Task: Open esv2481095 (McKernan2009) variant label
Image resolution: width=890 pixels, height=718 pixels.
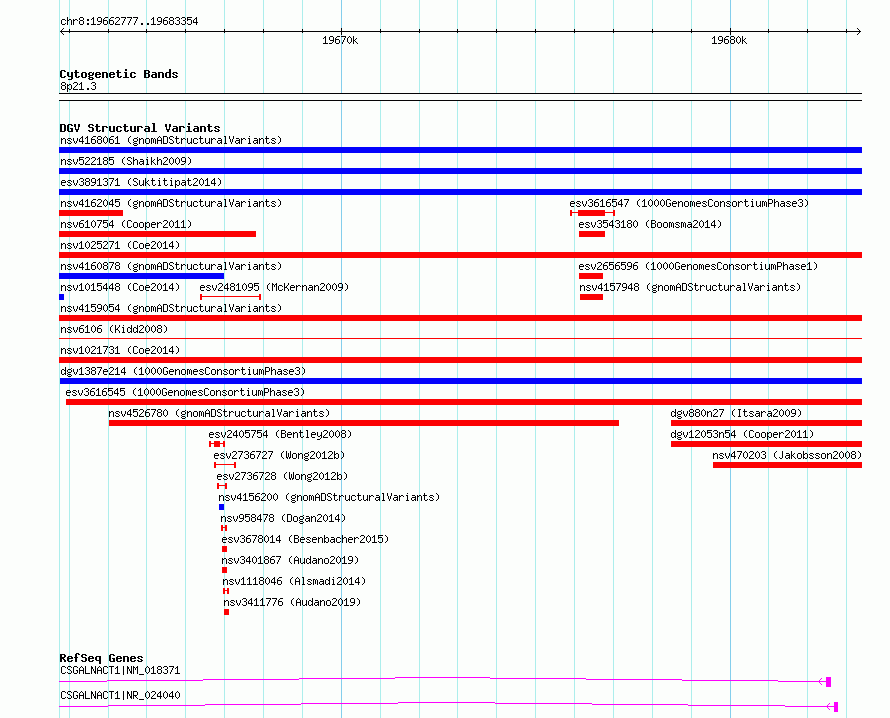Action: click(274, 287)
